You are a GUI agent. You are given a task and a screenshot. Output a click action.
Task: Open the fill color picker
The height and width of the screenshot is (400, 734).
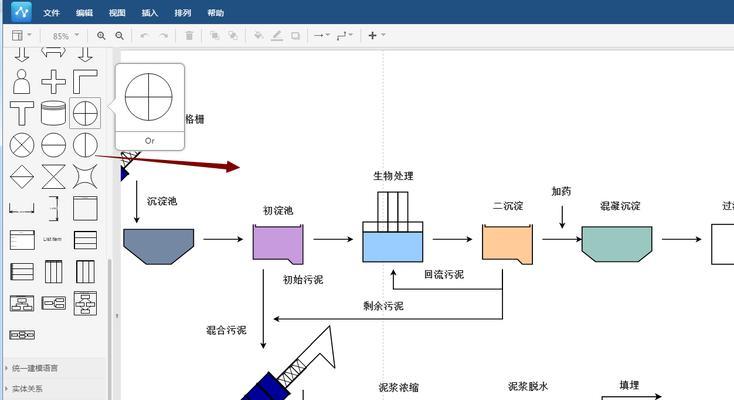[x=258, y=36]
